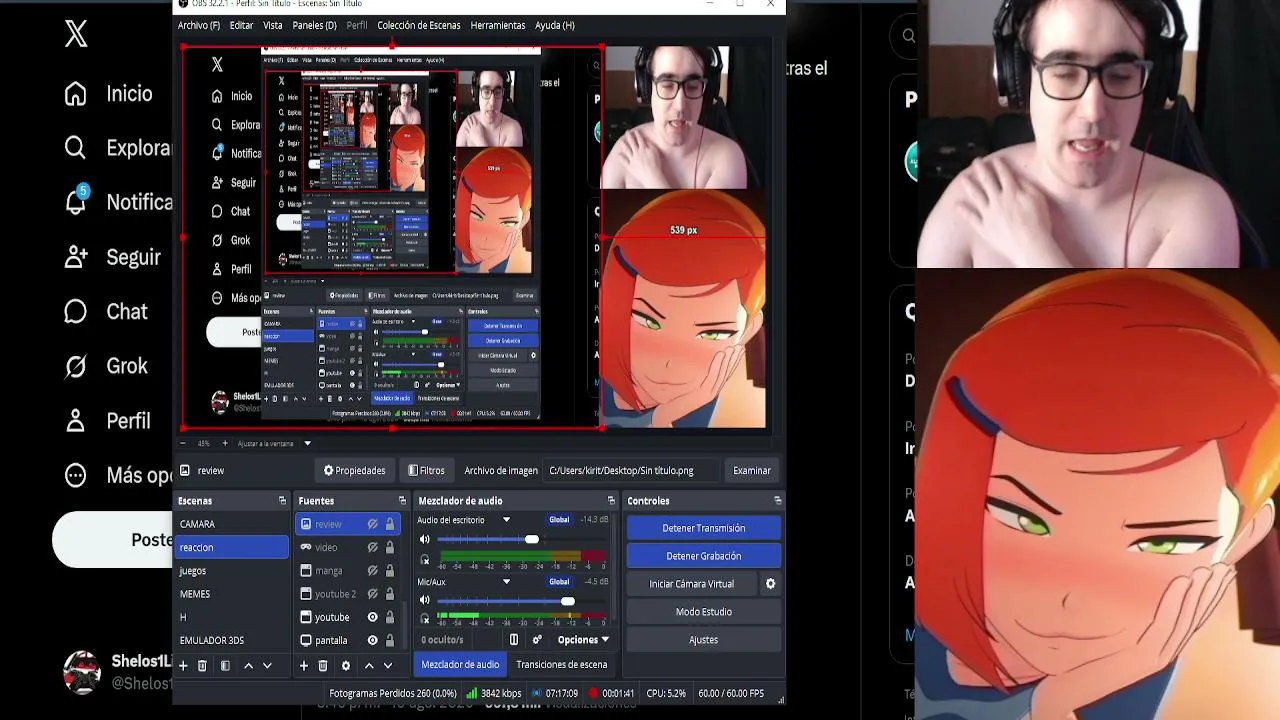Open the Ayuda (H) menu
1280x720 pixels.
555,25
